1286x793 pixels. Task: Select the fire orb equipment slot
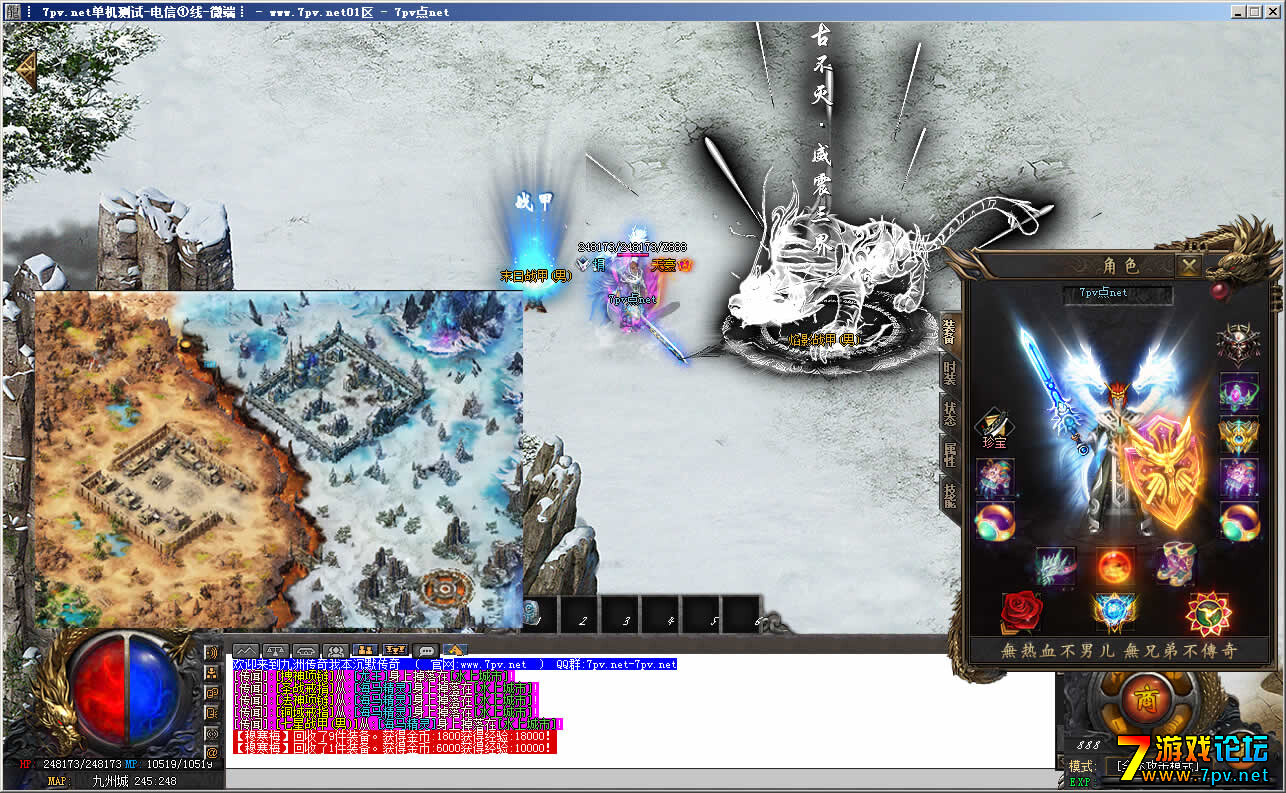click(1115, 566)
